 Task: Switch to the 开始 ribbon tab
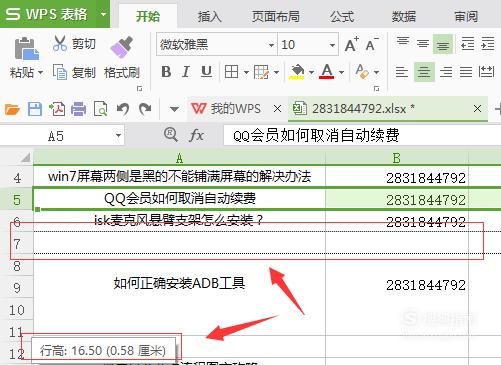coord(148,16)
